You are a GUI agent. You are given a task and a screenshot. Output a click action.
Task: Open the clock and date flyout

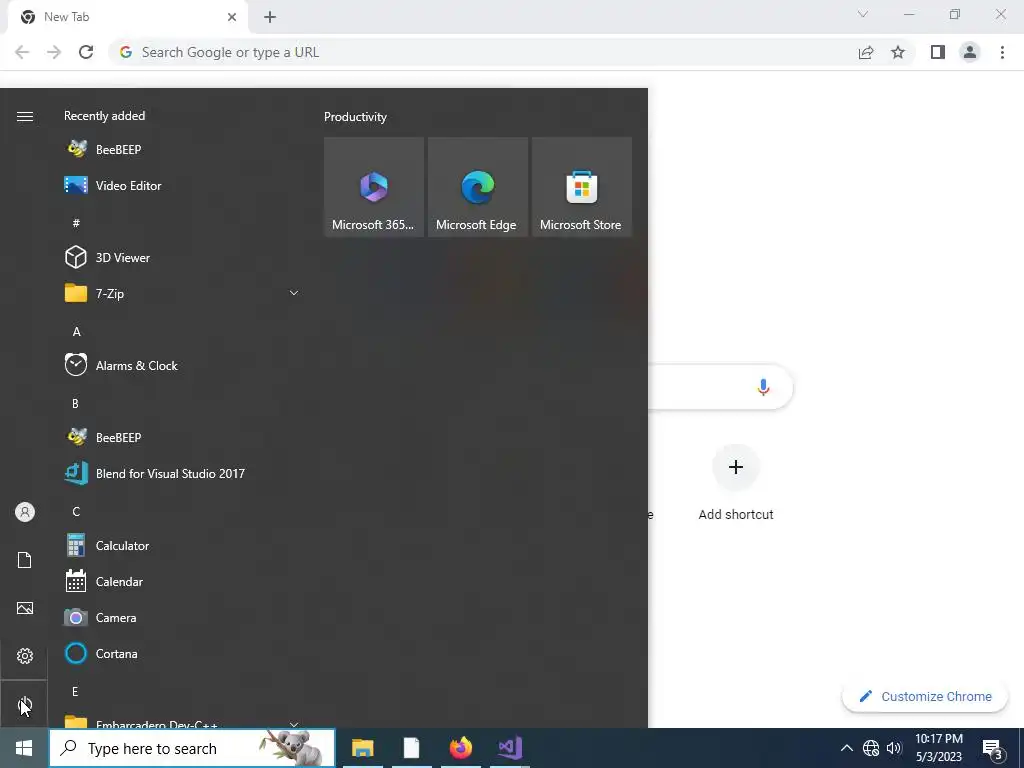click(939, 748)
